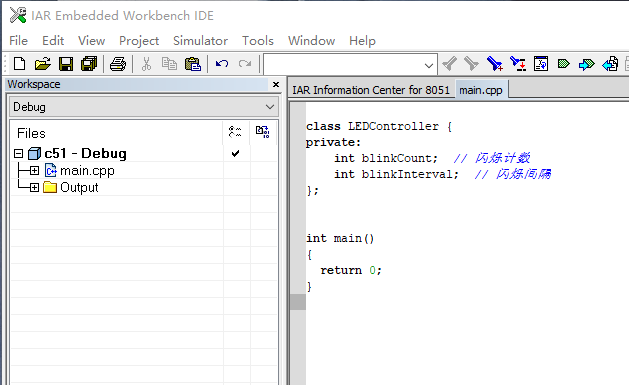This screenshot has width=629, height=385.
Task: Click the main.cpp file icon in workspace
Action: tap(51, 170)
